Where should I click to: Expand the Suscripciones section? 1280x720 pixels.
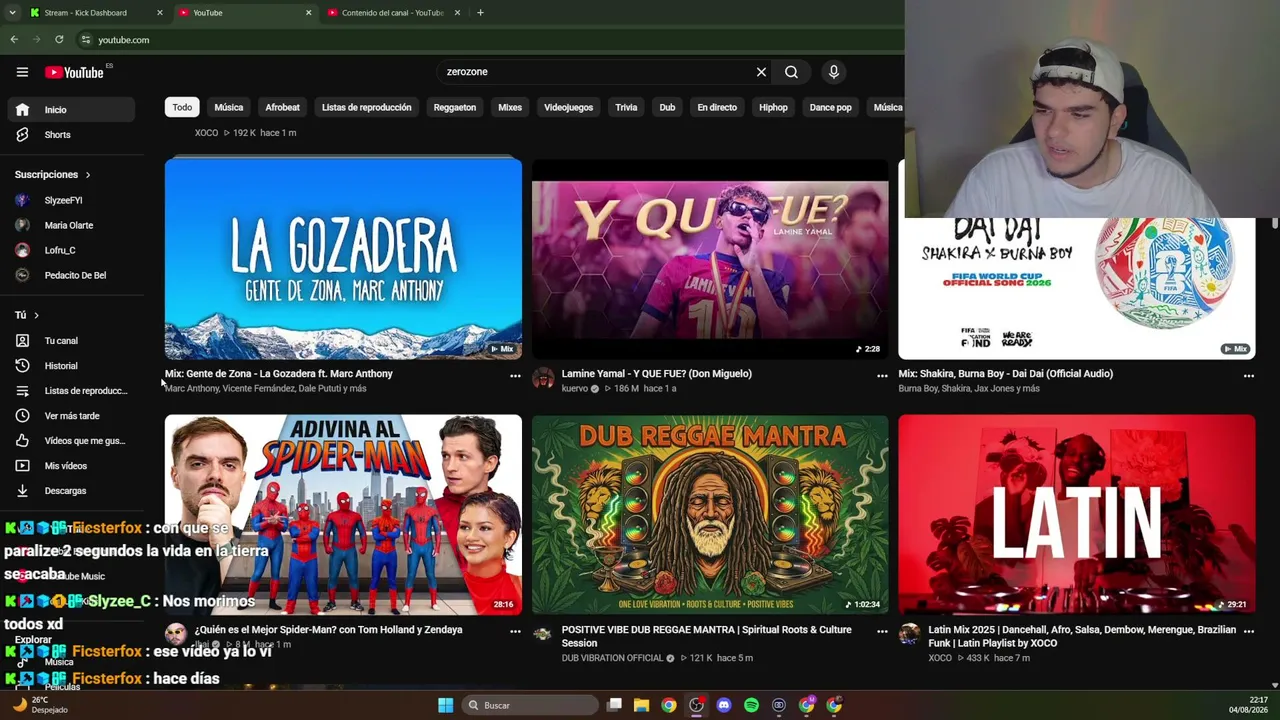(52, 175)
